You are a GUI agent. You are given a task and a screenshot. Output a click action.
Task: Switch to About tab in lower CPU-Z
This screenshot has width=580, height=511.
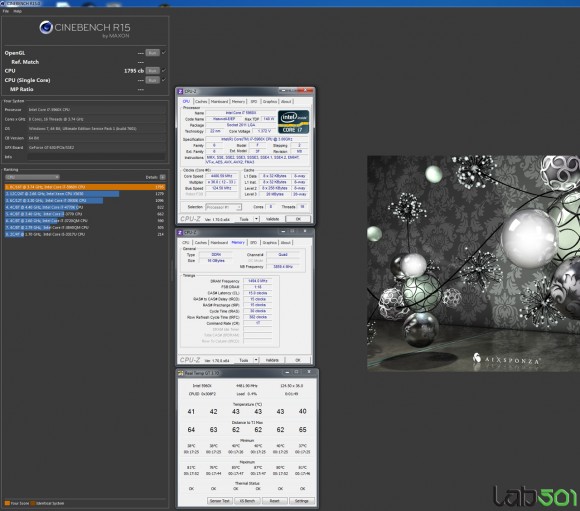(x=286, y=243)
